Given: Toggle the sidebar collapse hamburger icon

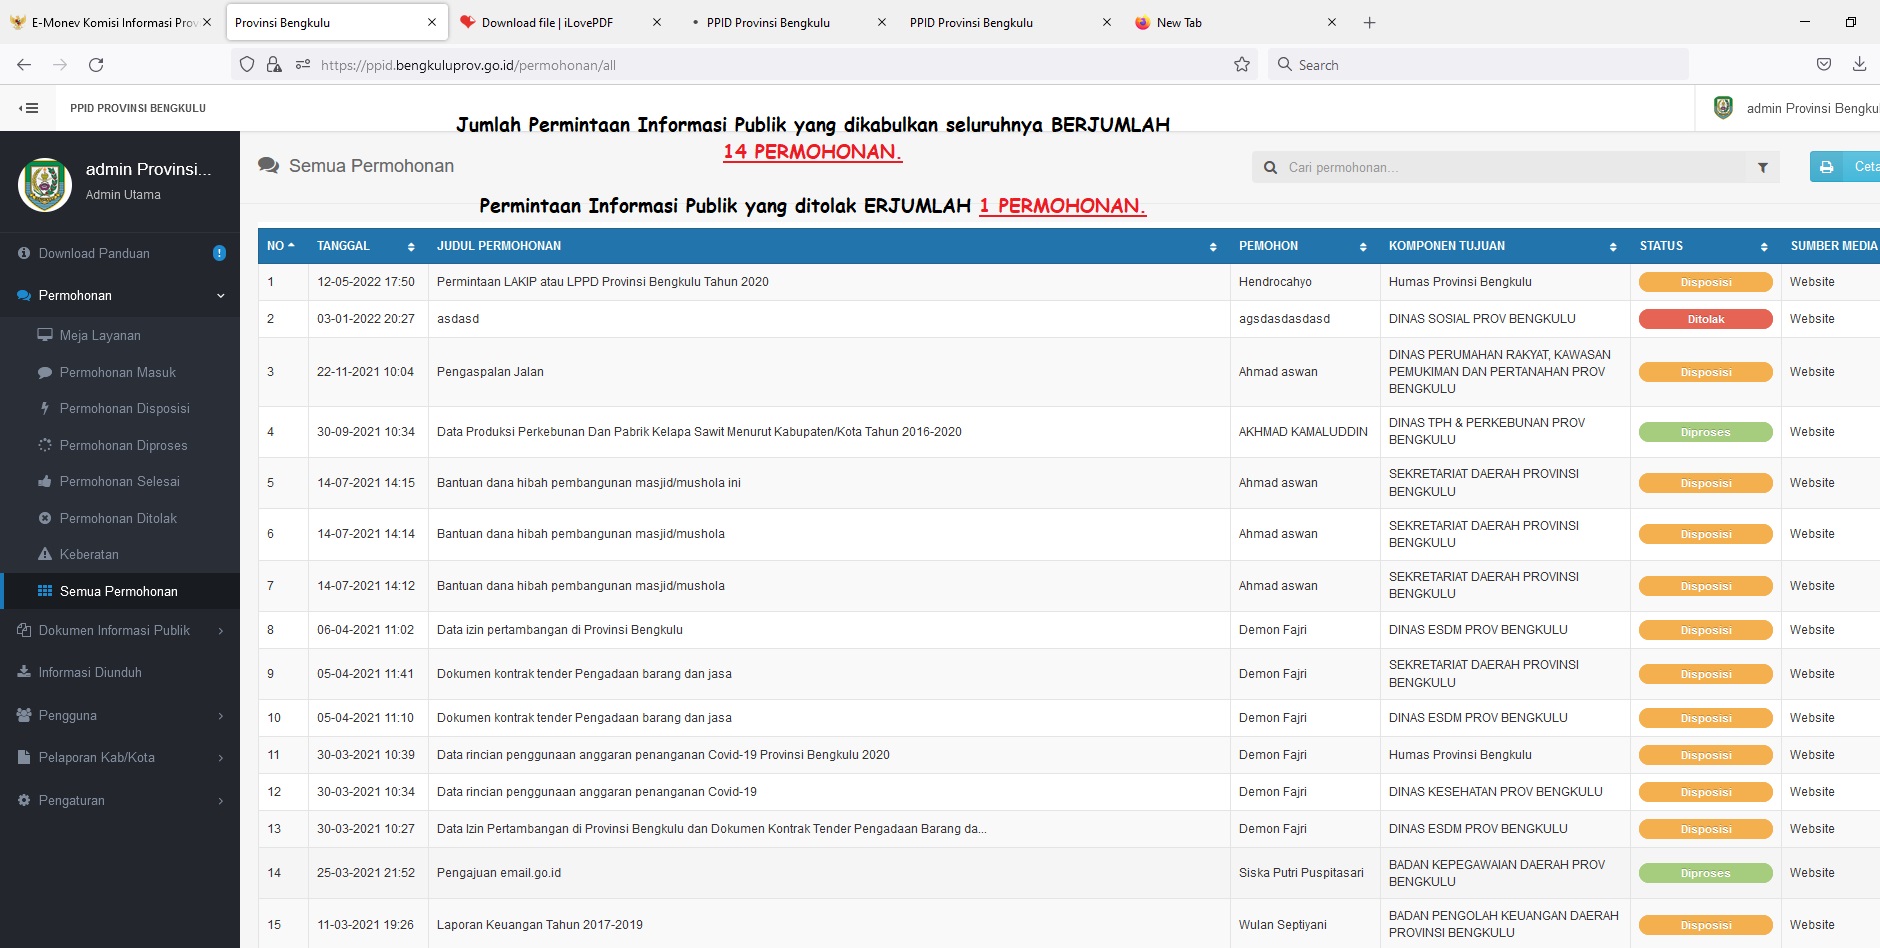Looking at the screenshot, I should [29, 108].
